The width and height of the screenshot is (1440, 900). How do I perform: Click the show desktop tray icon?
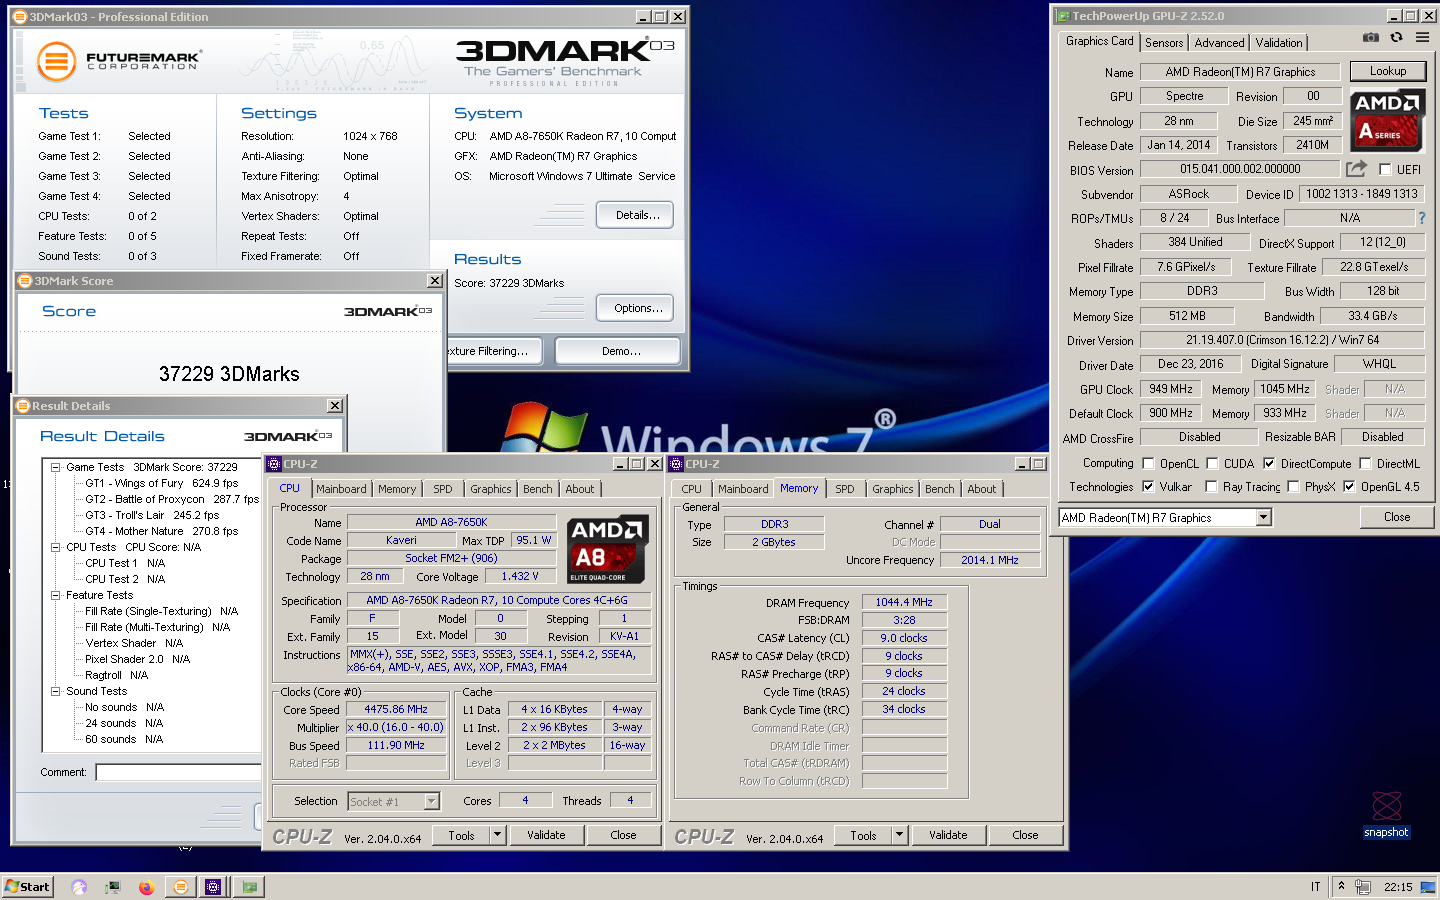(1427, 887)
